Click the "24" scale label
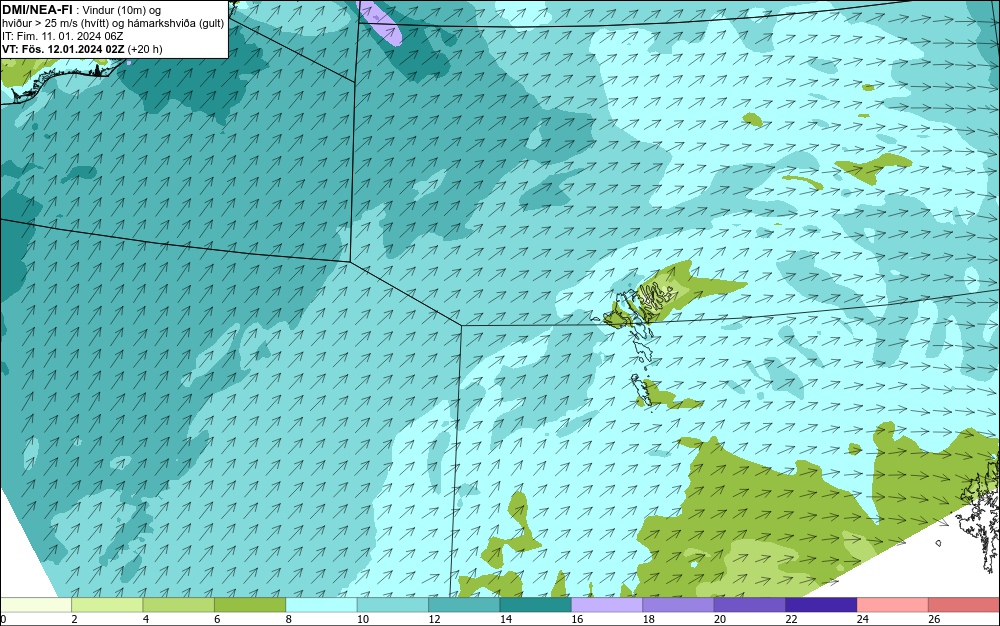1000x626 pixels. pyautogui.click(x=863, y=619)
